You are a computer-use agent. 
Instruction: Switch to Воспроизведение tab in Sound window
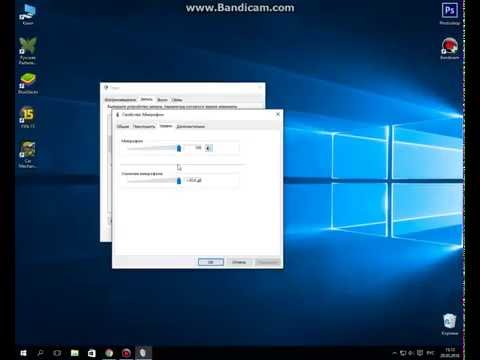point(120,100)
